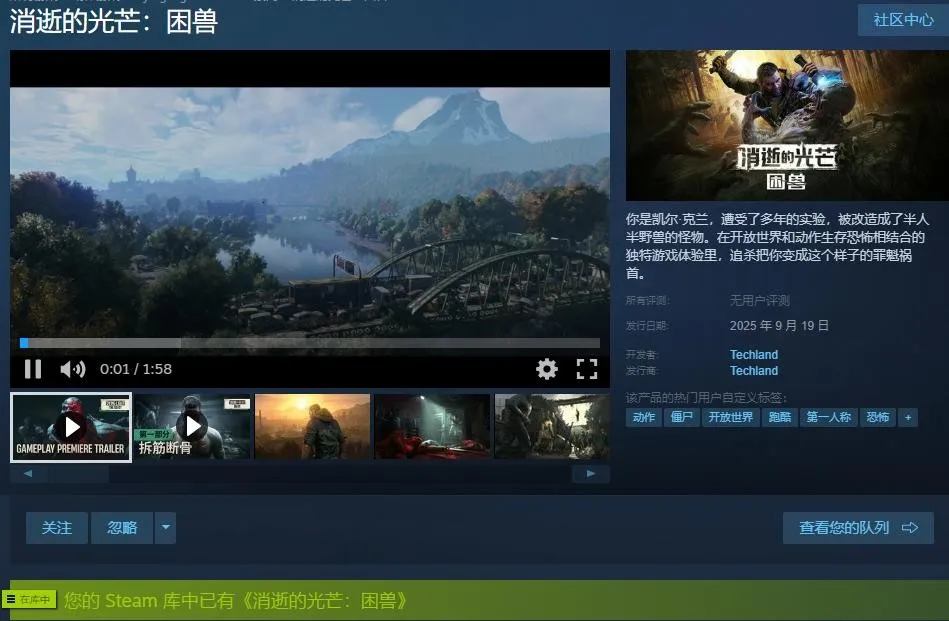Screen dimensions: 949x621
Task: Pause the gameplay trailer video
Action: coord(33,369)
